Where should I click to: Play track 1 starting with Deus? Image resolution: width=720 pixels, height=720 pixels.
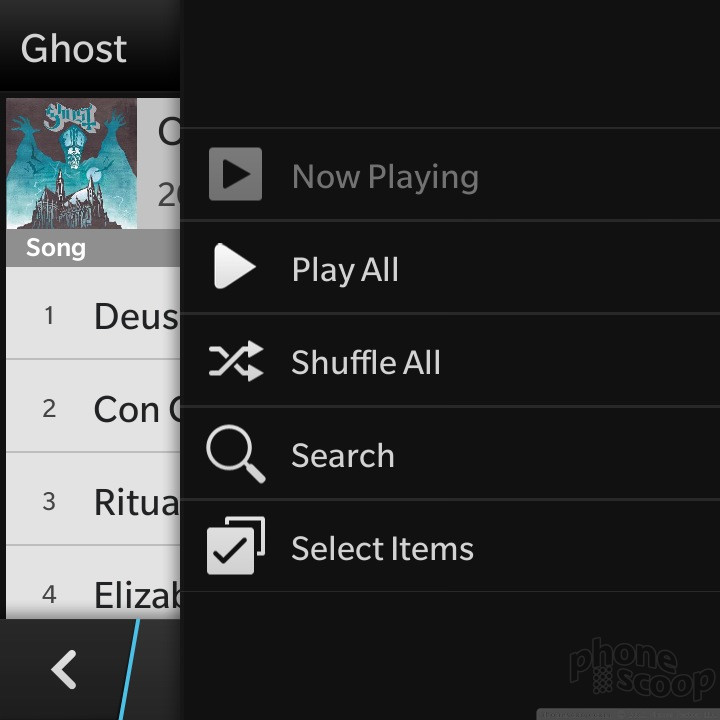pos(93,313)
